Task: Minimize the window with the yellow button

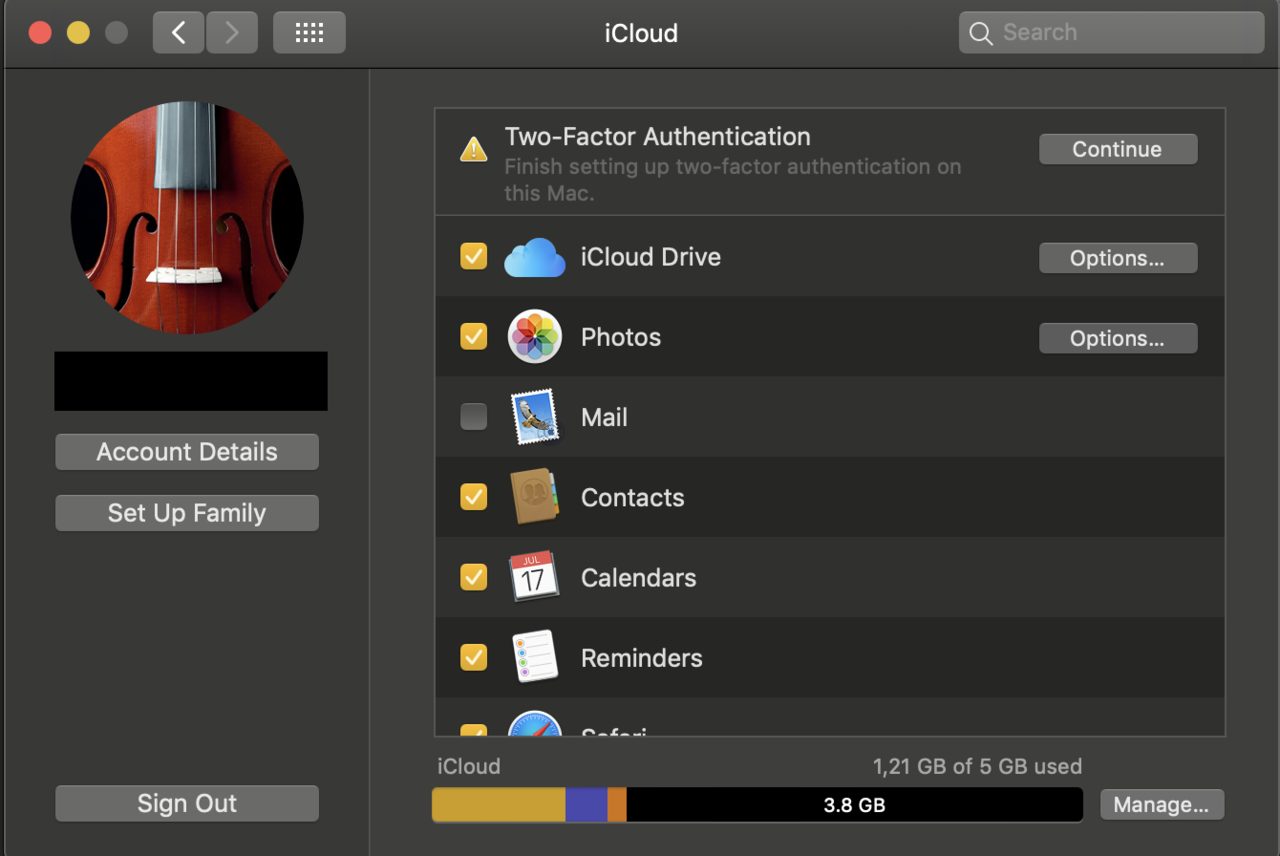Action: [x=78, y=33]
